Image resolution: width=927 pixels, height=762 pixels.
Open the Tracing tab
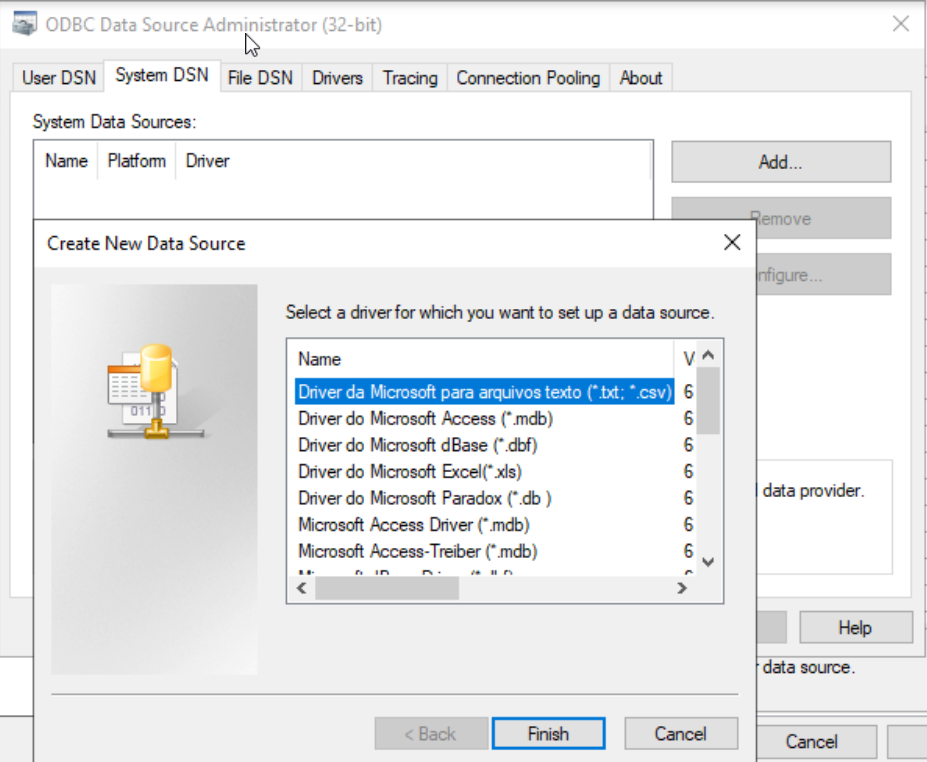(410, 77)
